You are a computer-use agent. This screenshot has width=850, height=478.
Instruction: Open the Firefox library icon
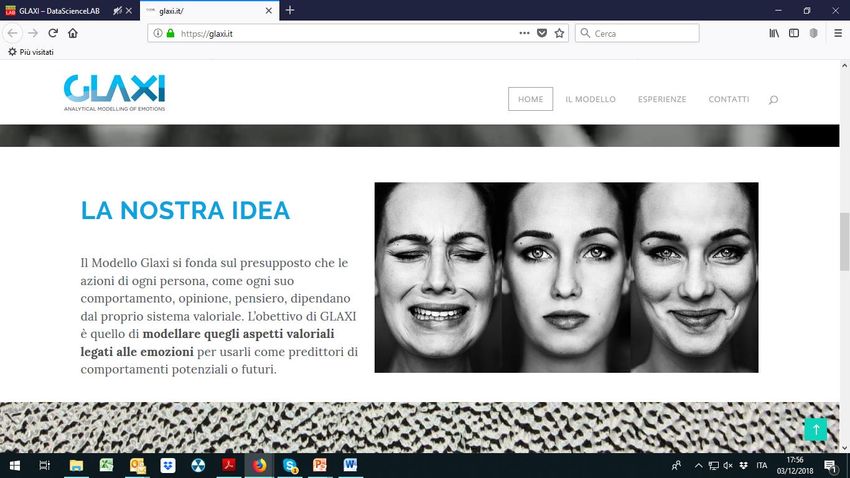tap(774, 33)
